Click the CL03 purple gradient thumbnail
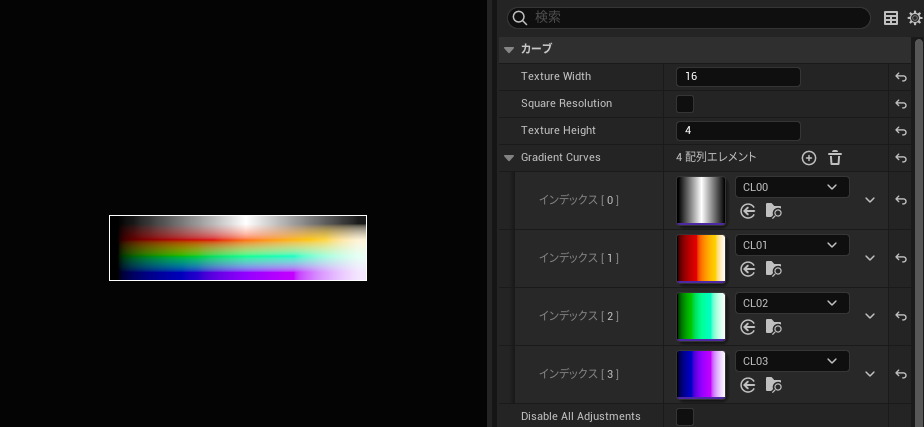Viewport: 924px width, 427px height. [x=700, y=374]
